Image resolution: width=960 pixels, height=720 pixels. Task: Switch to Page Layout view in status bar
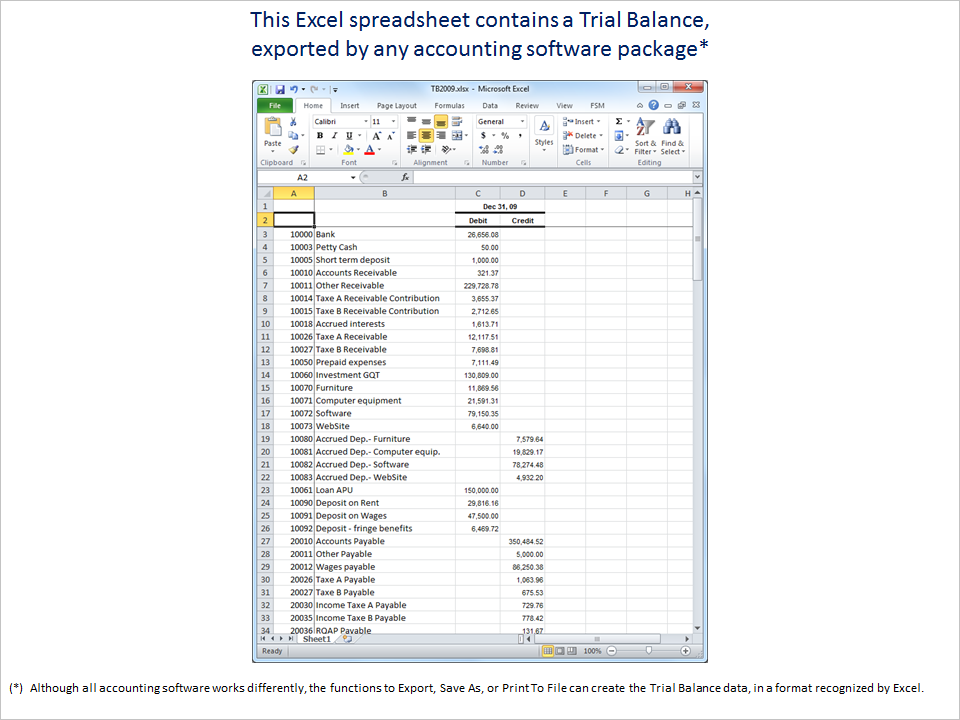point(561,651)
